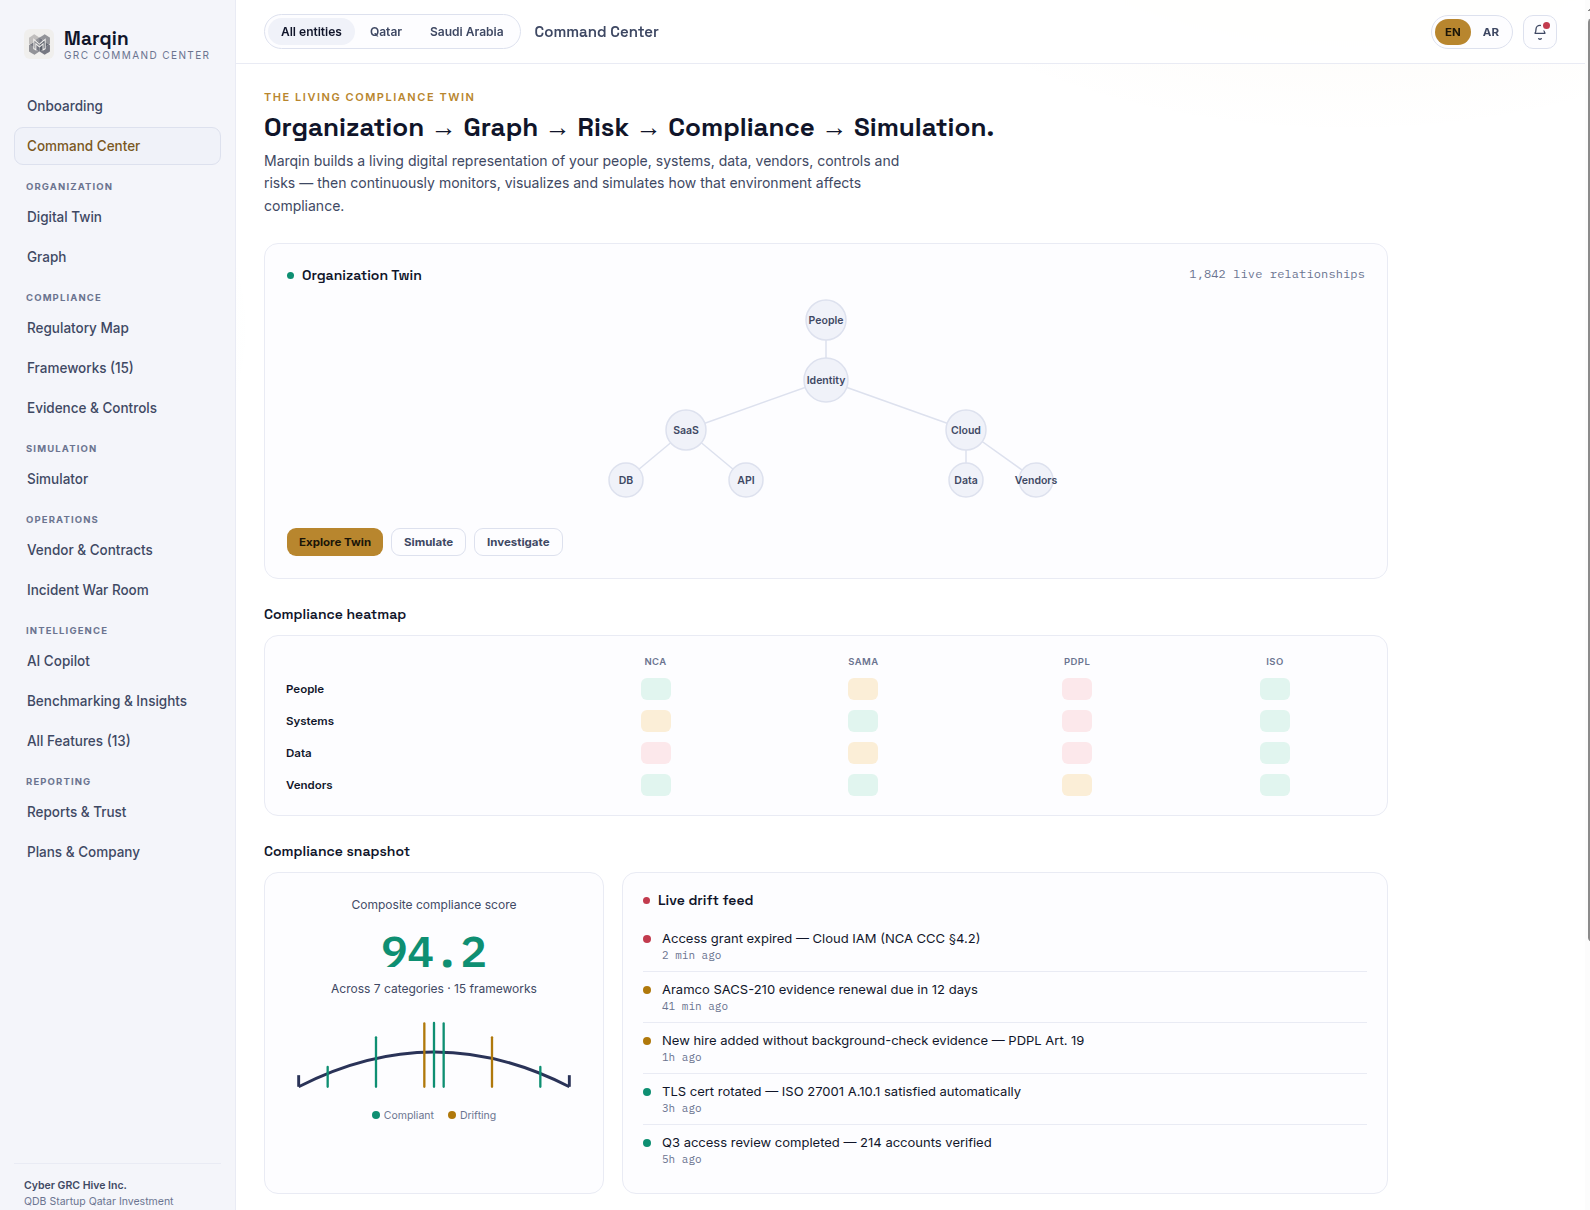
Task: Open the Aramco SACS-210 evidence renewal entry
Action: [x=1004, y=997]
